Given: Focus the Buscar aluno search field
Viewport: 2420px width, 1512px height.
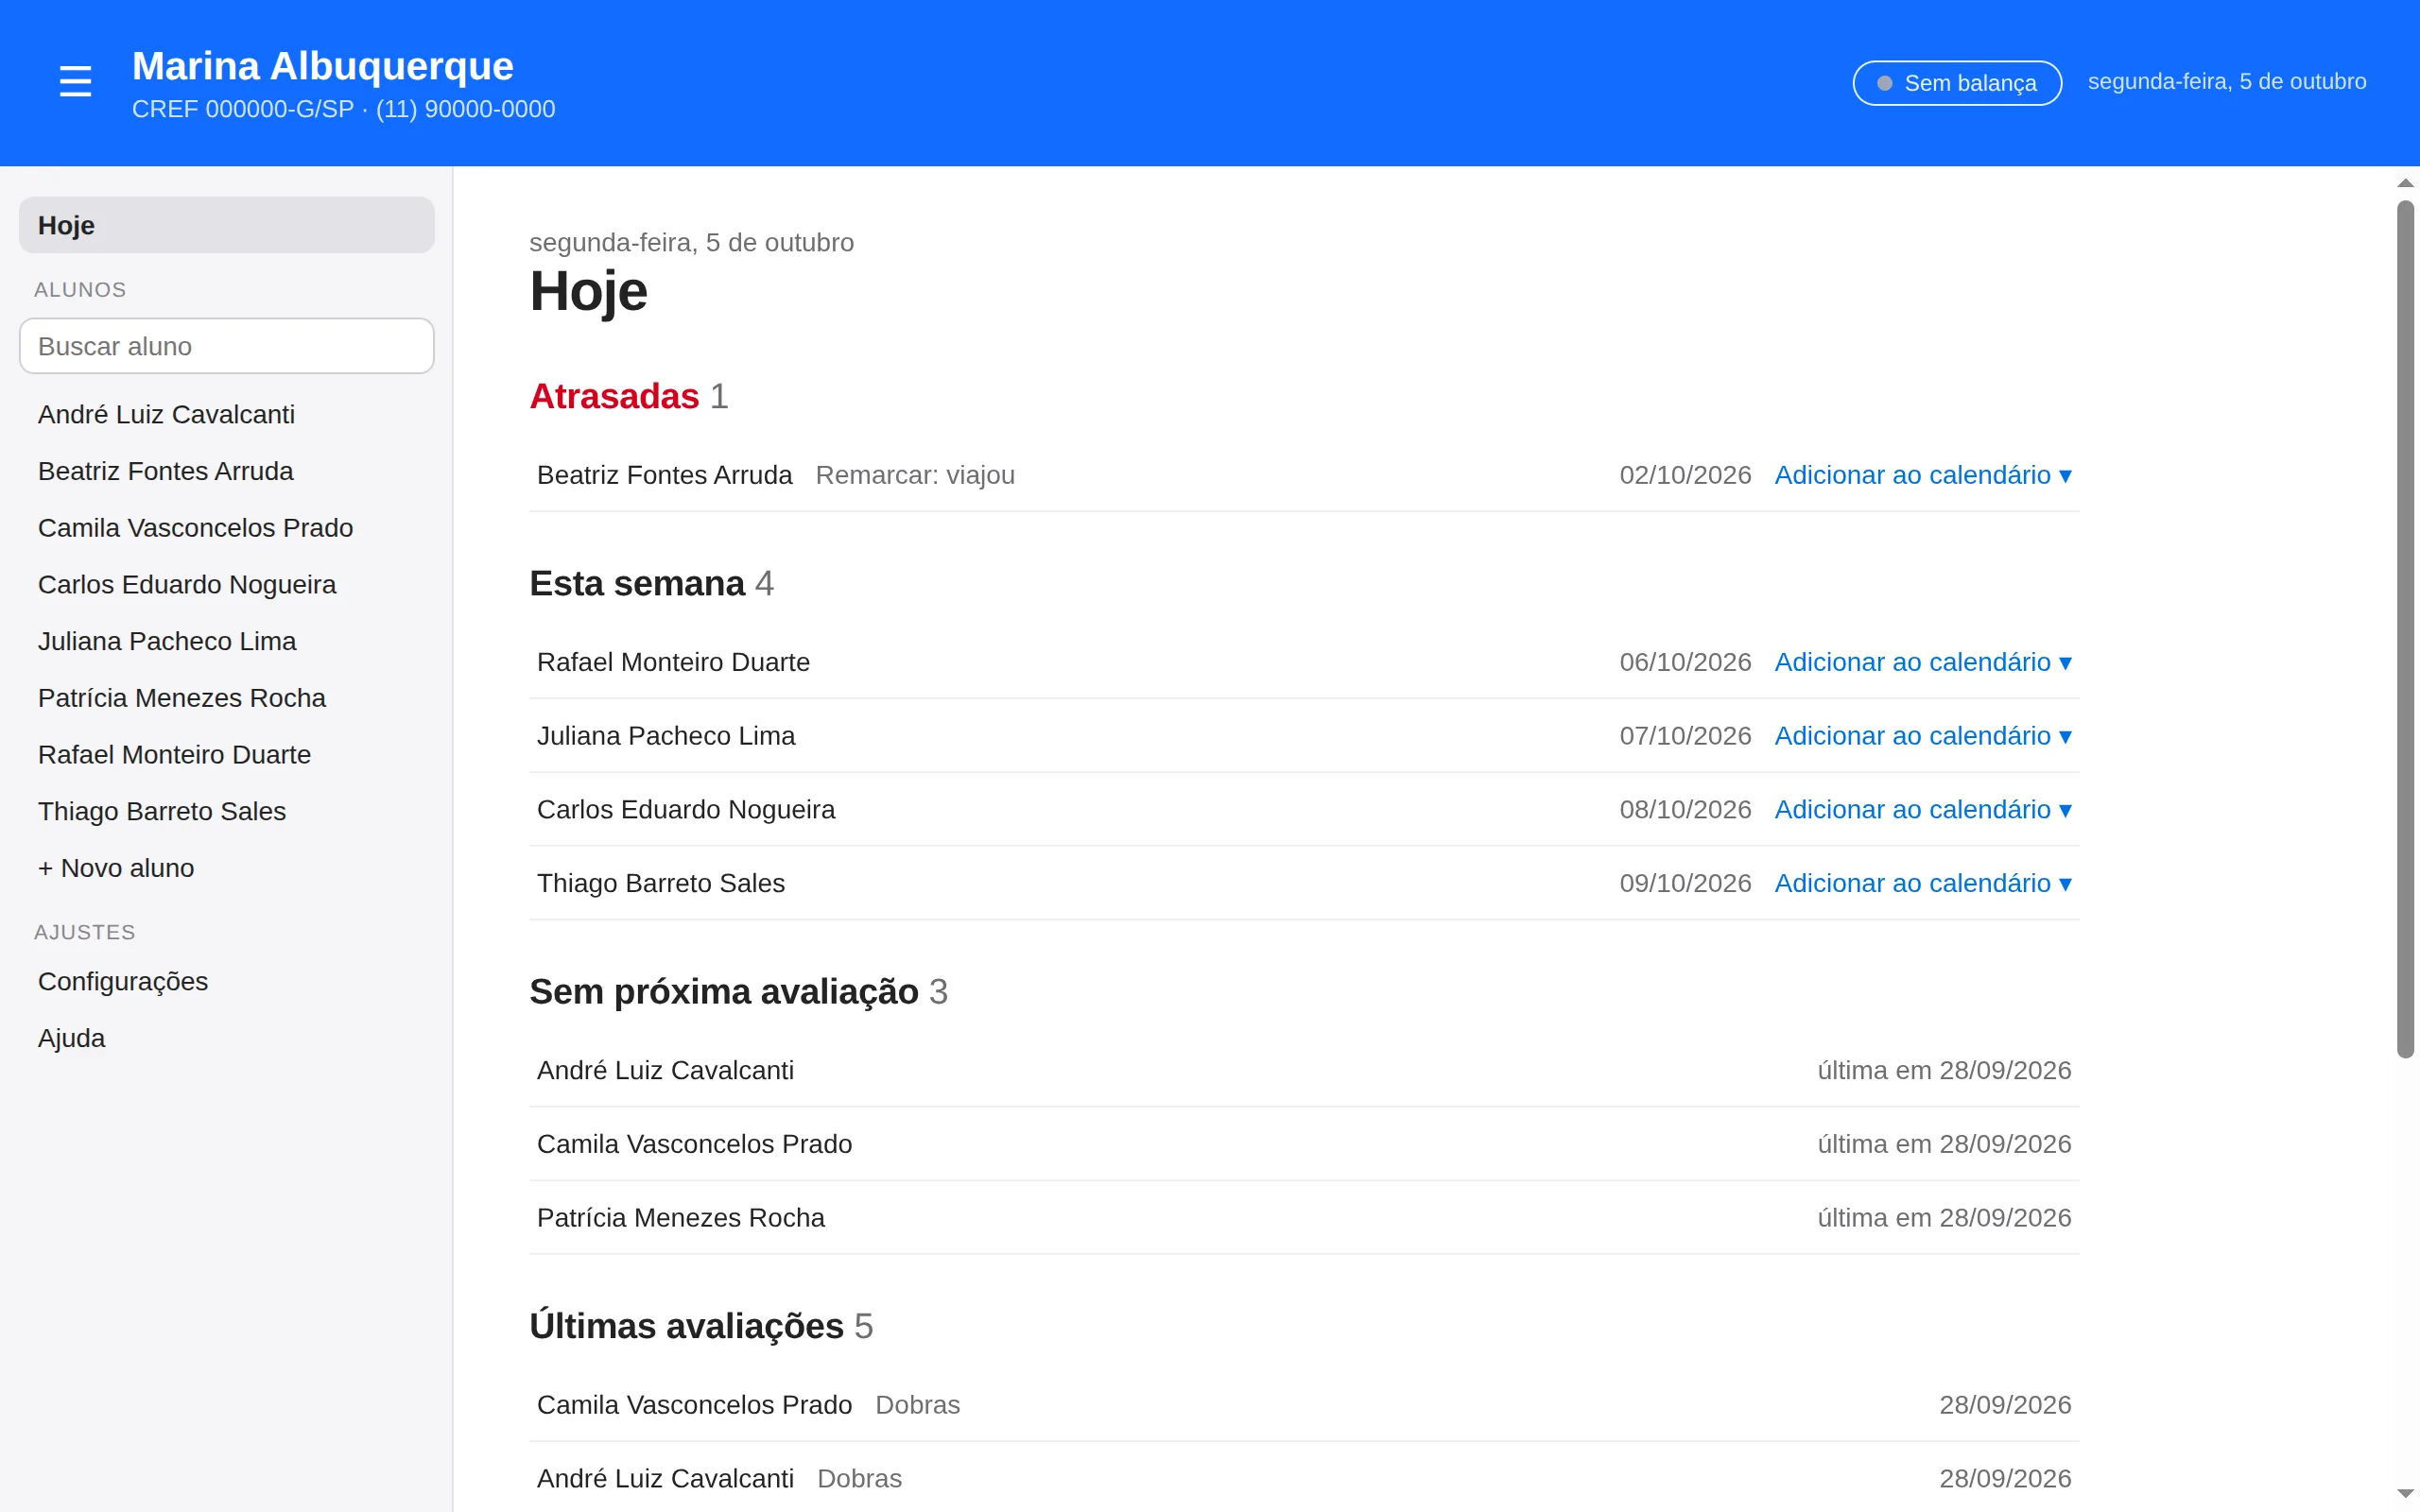Looking at the screenshot, I should [226, 346].
